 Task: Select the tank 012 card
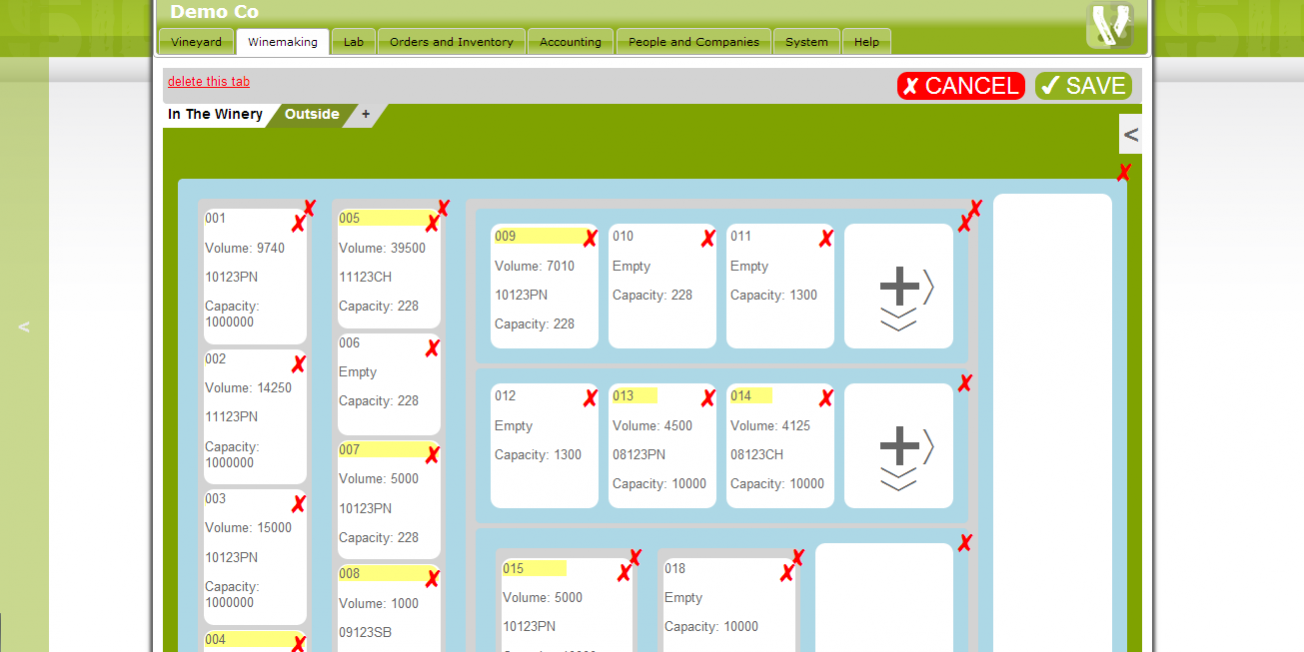544,446
